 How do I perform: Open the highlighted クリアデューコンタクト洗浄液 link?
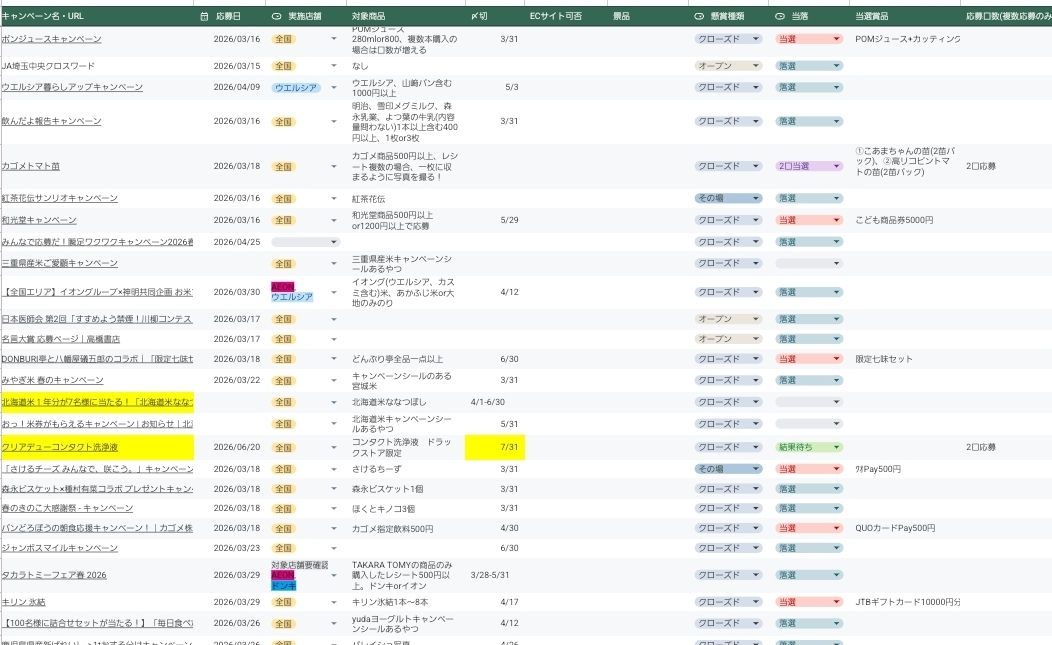coord(60,447)
